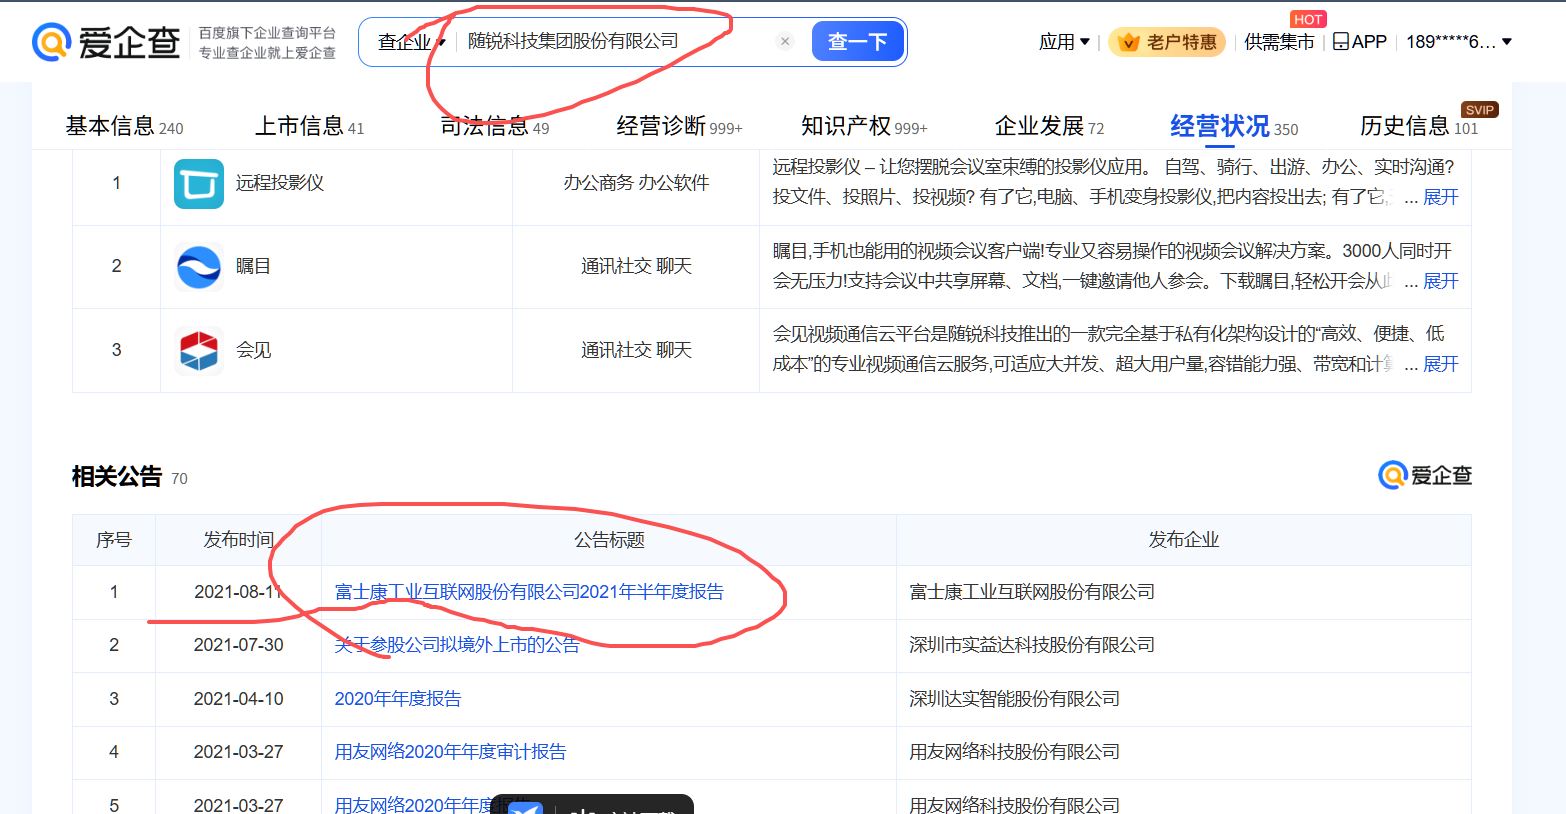This screenshot has width=1566, height=814.
Task: Click publisher 深圳市实益达科技股份有限公司
Action: [1032, 645]
